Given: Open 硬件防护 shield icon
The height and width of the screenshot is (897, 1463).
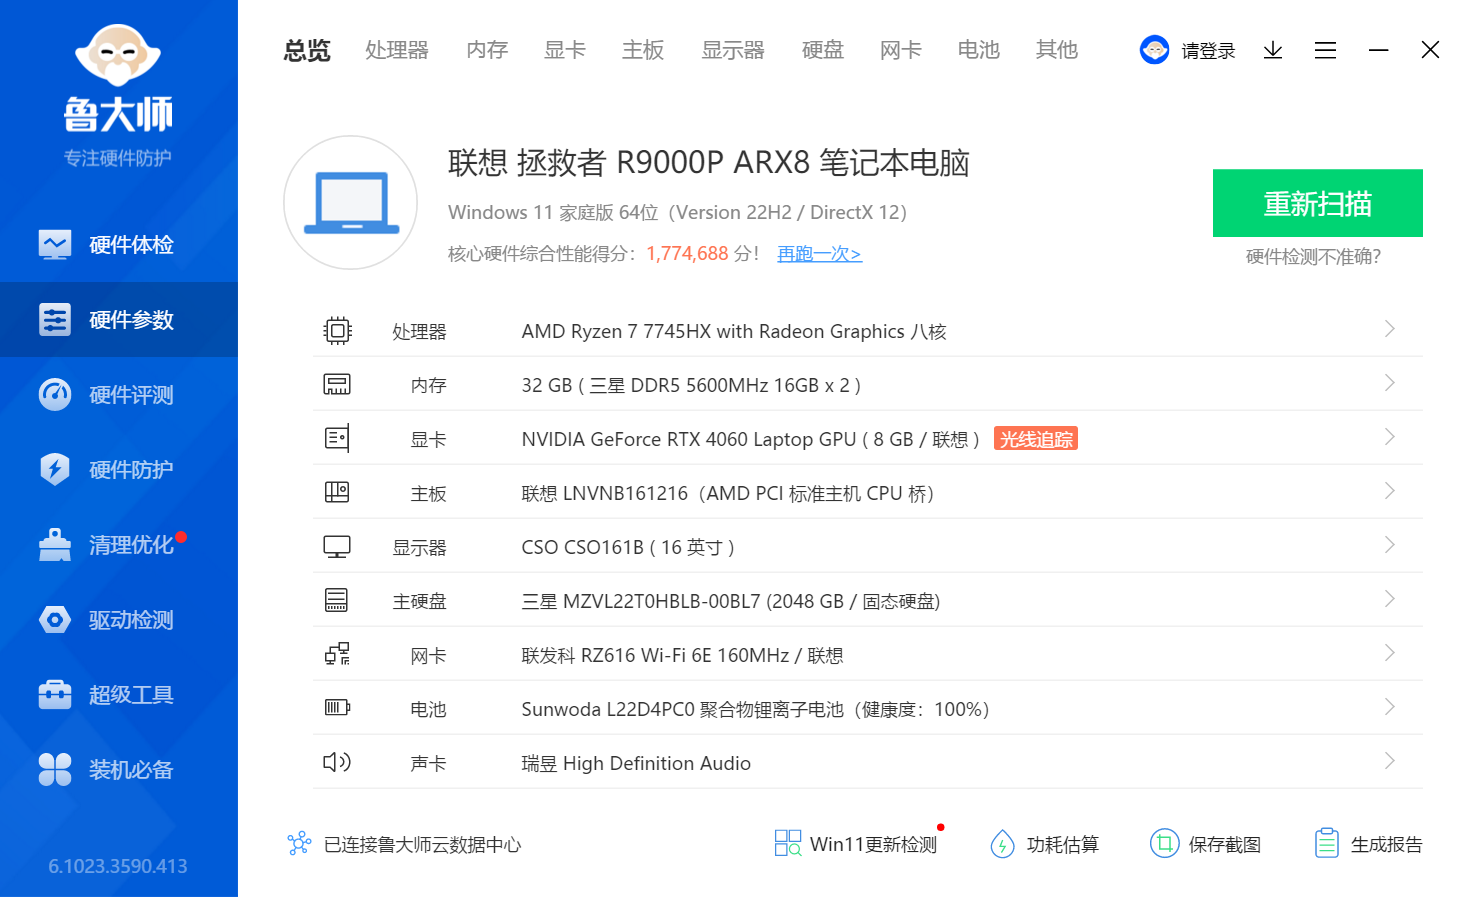Looking at the screenshot, I should [x=55, y=470].
